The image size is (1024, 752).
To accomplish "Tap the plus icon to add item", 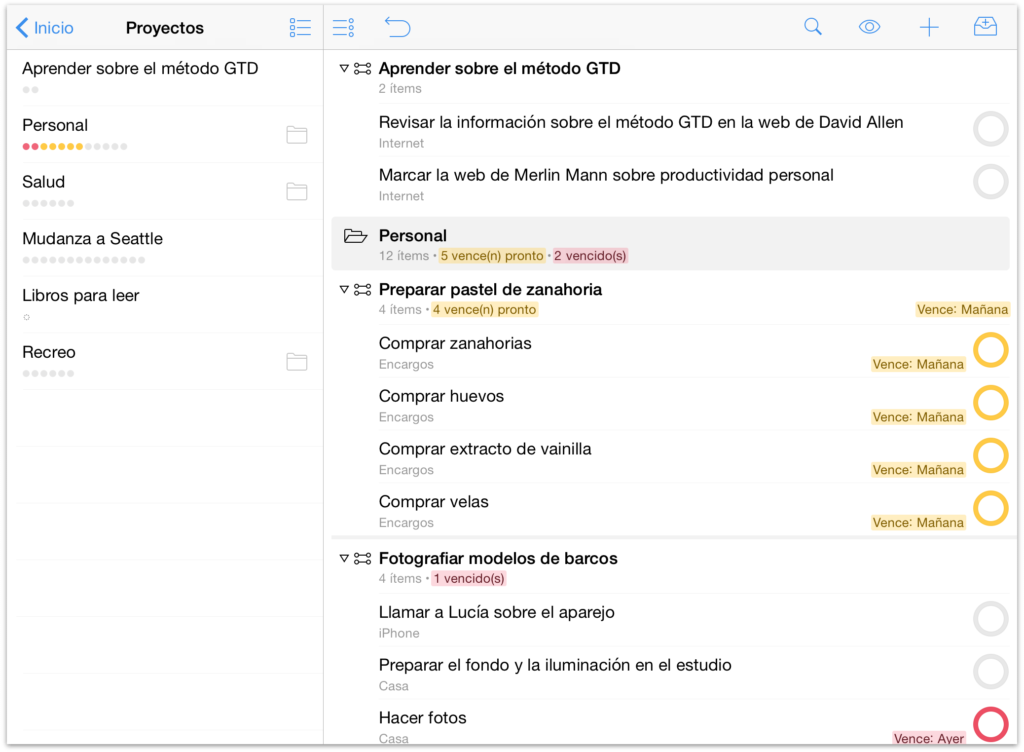I will [929, 28].
